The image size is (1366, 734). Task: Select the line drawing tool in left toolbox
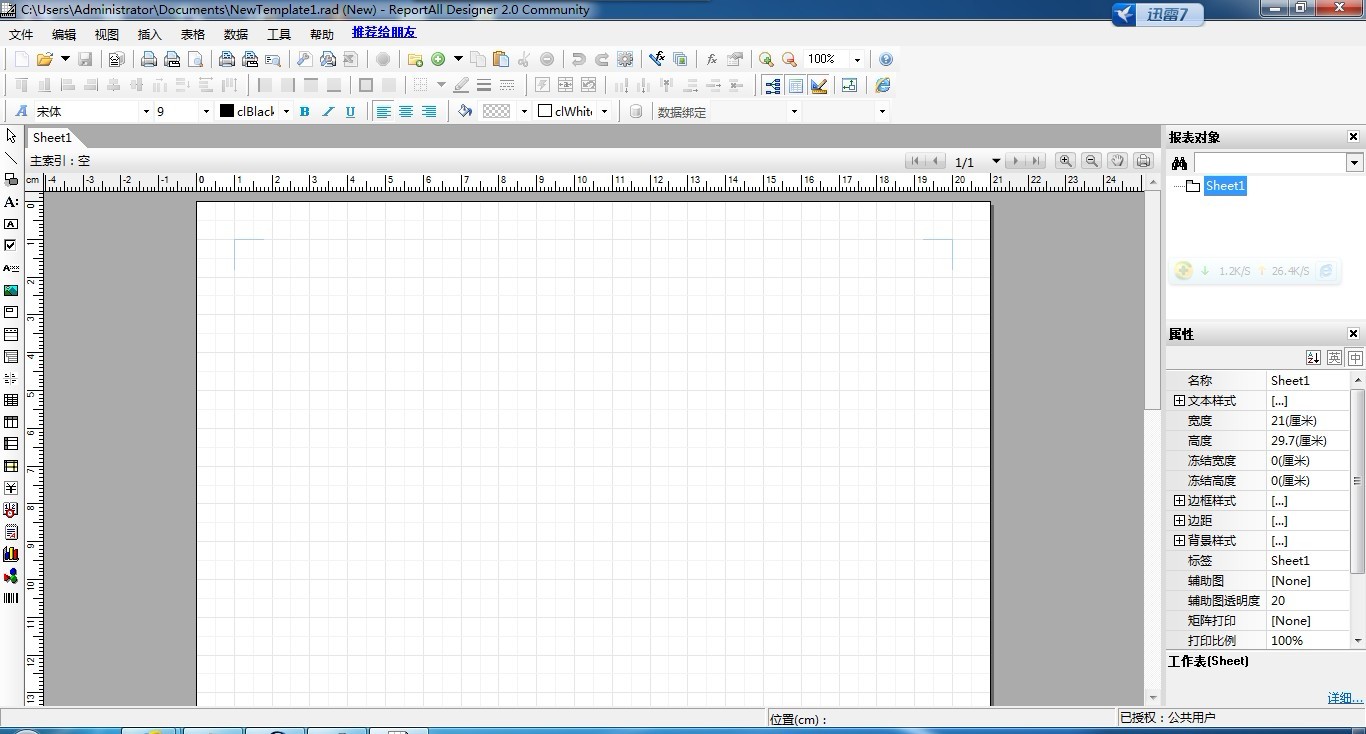pos(11,158)
